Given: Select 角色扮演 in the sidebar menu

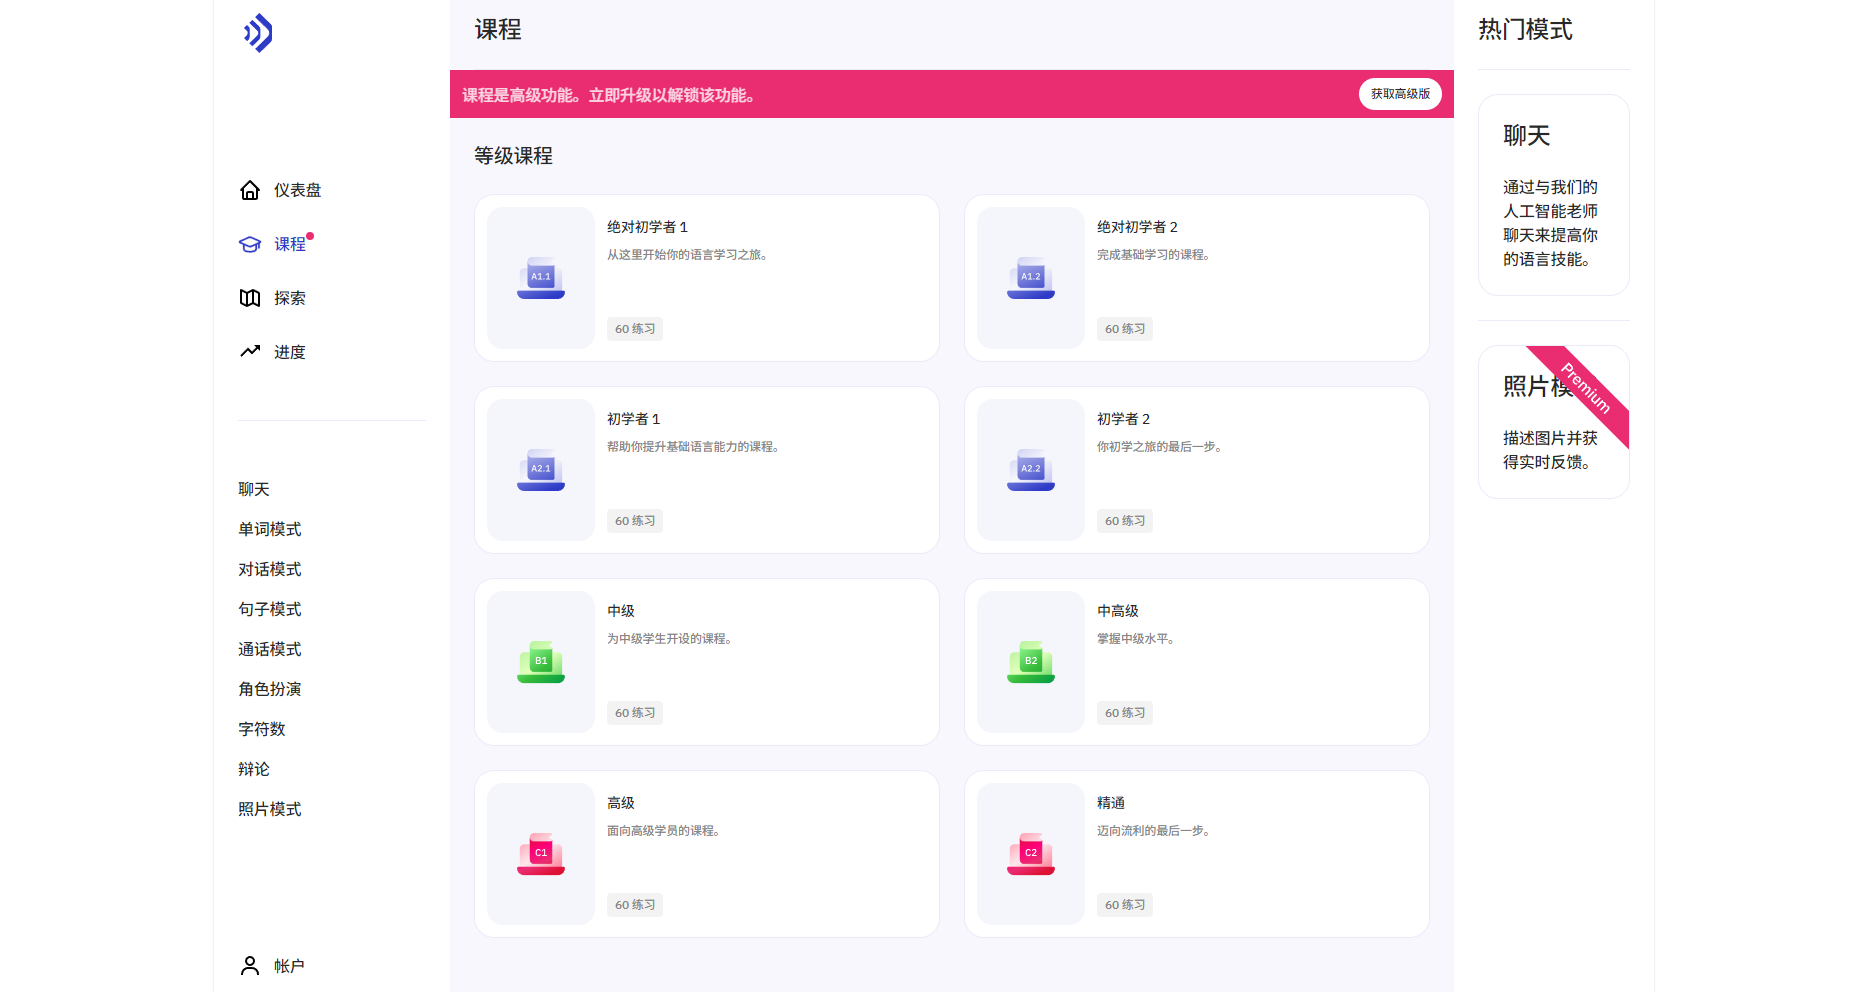Looking at the screenshot, I should 270,689.
